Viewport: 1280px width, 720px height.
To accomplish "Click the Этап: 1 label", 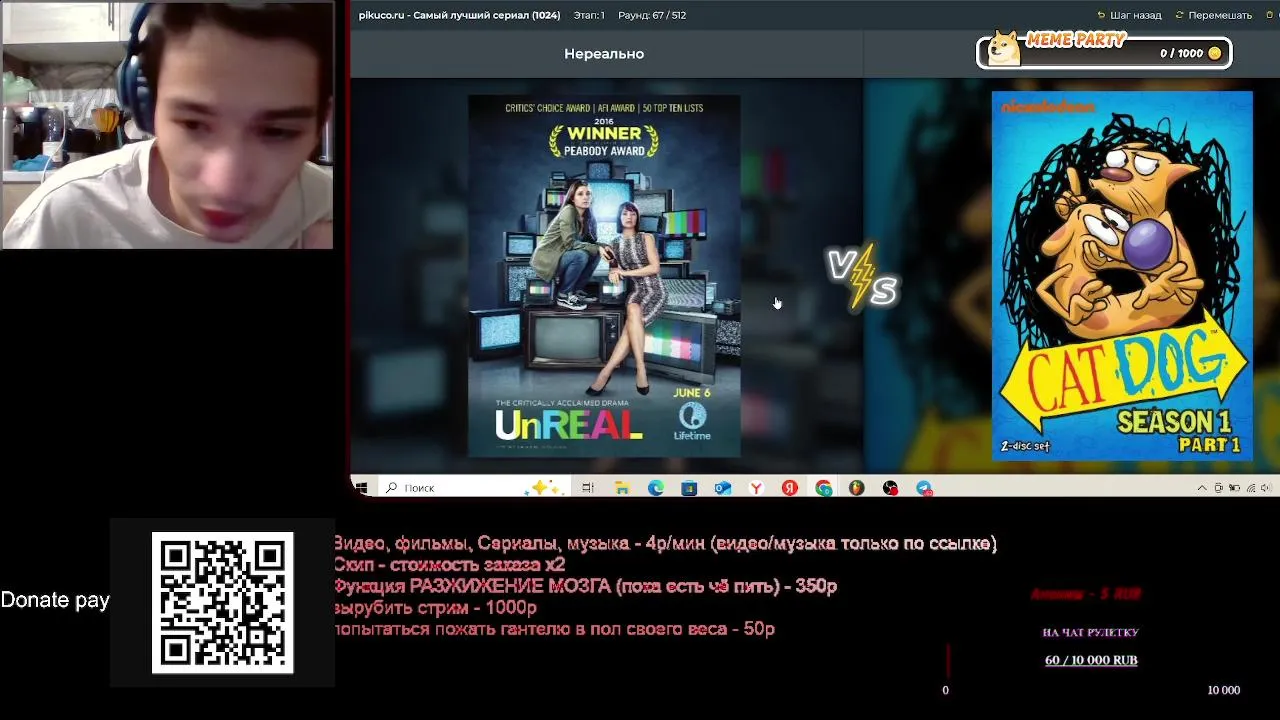I will tap(589, 15).
